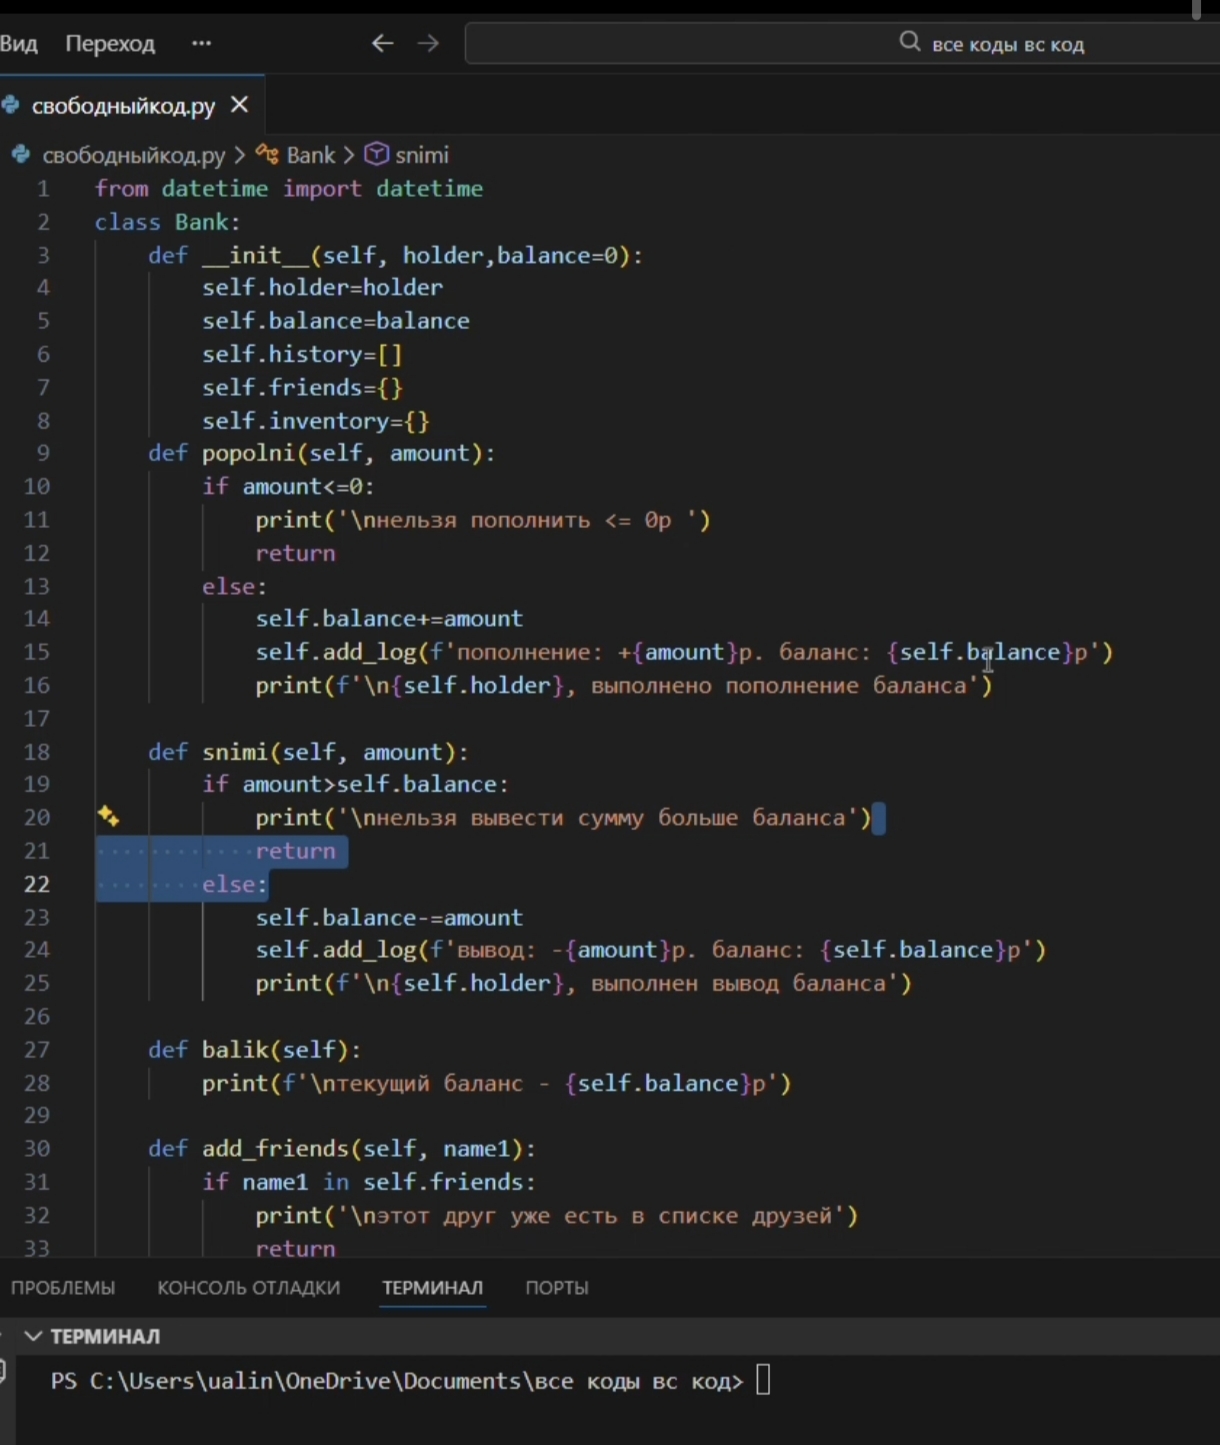Click the magnifier icon in the search bar
1220x1445 pixels.
[909, 42]
